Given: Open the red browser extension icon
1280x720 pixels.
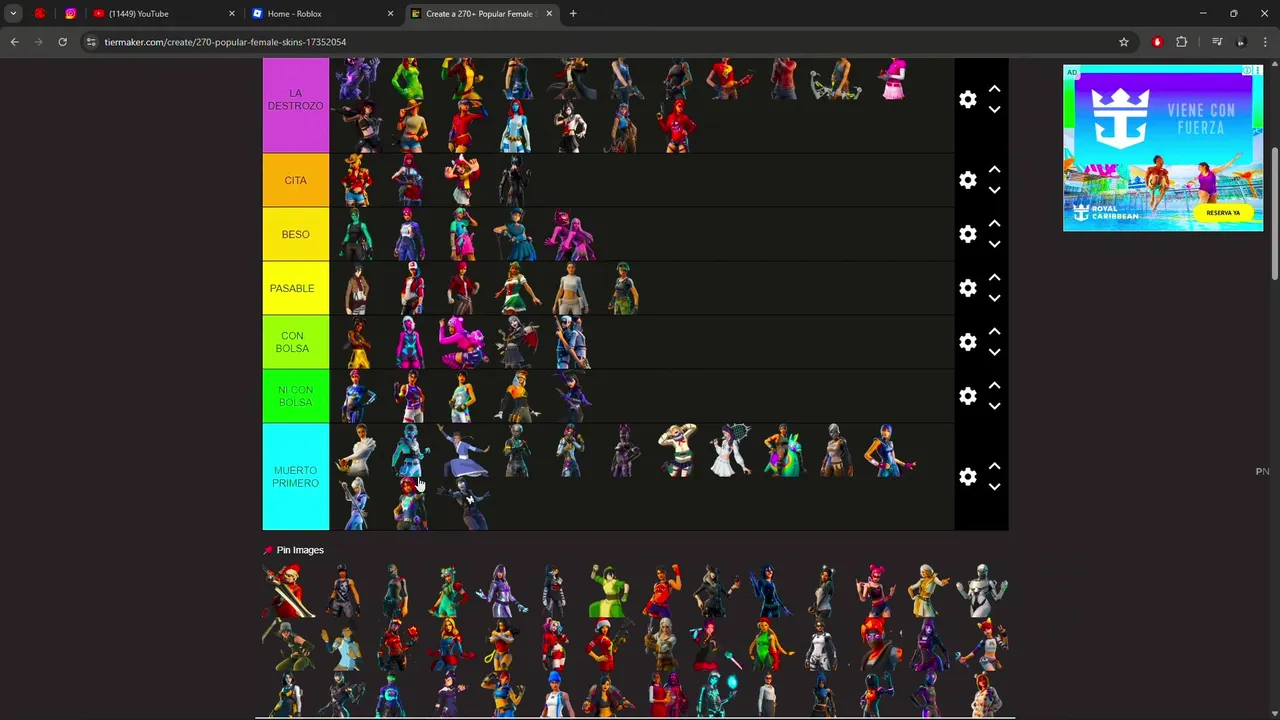Looking at the screenshot, I should pyautogui.click(x=1157, y=42).
